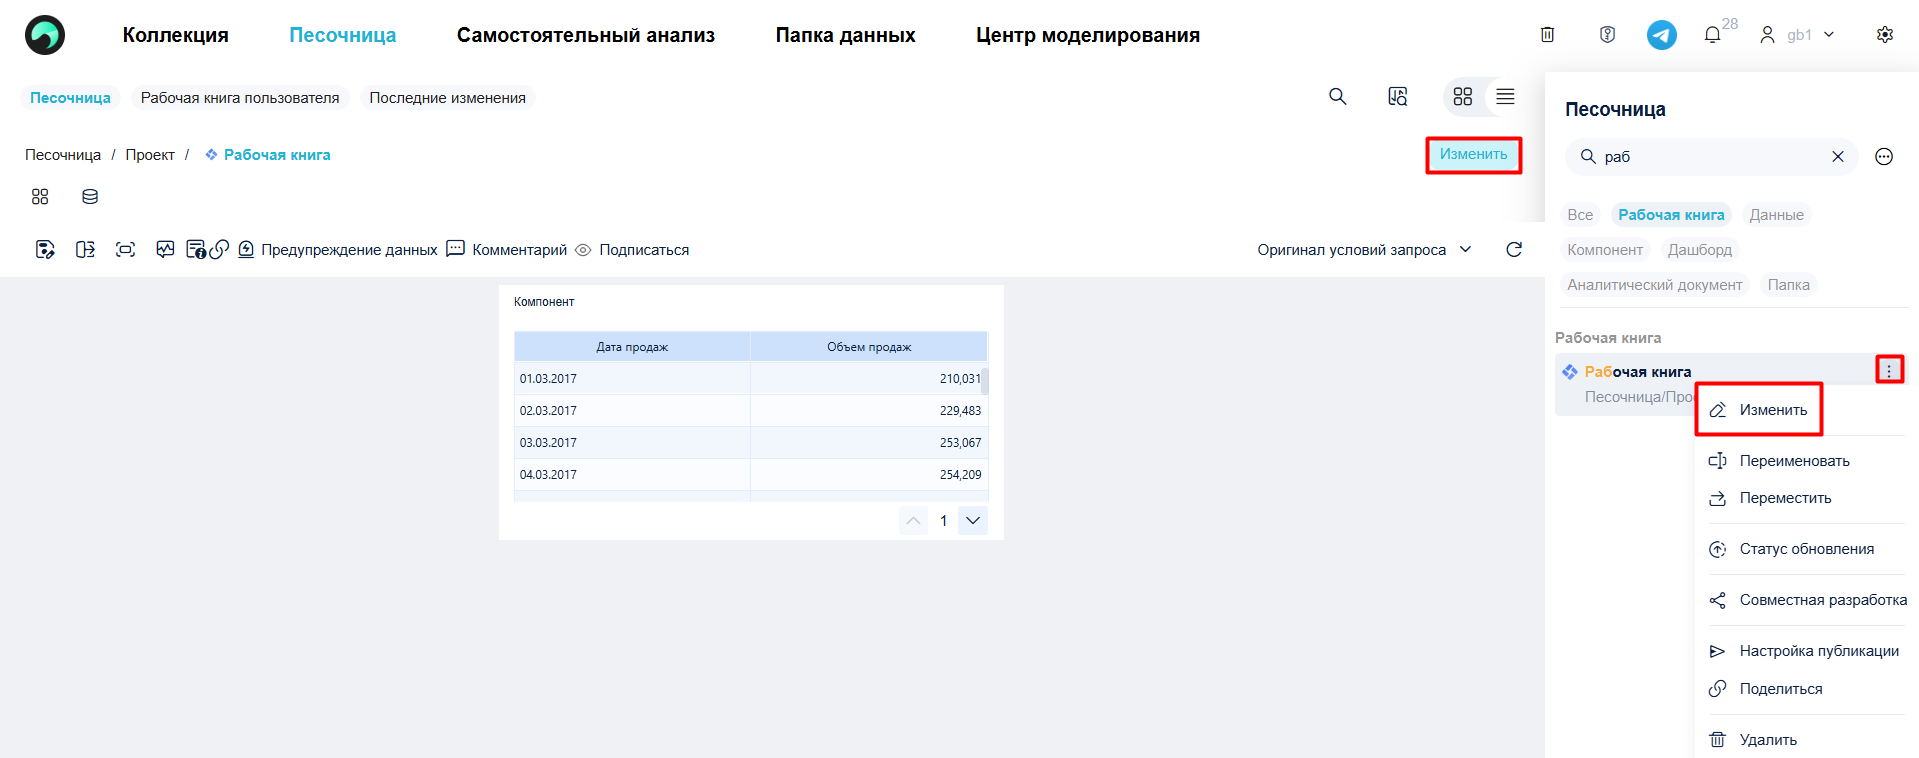
Task: Click the refresh icon beside query conditions
Action: [1514, 250]
